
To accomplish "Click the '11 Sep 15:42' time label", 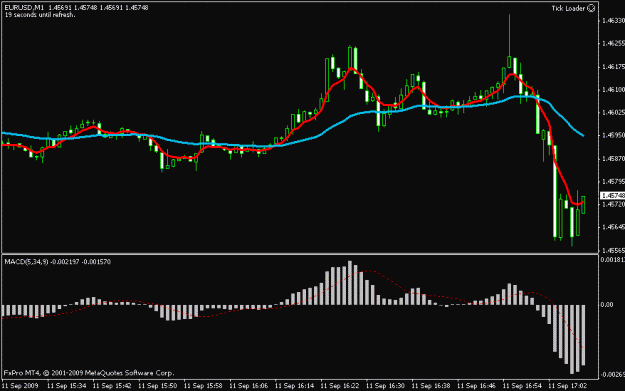I will pyautogui.click(x=112, y=385).
